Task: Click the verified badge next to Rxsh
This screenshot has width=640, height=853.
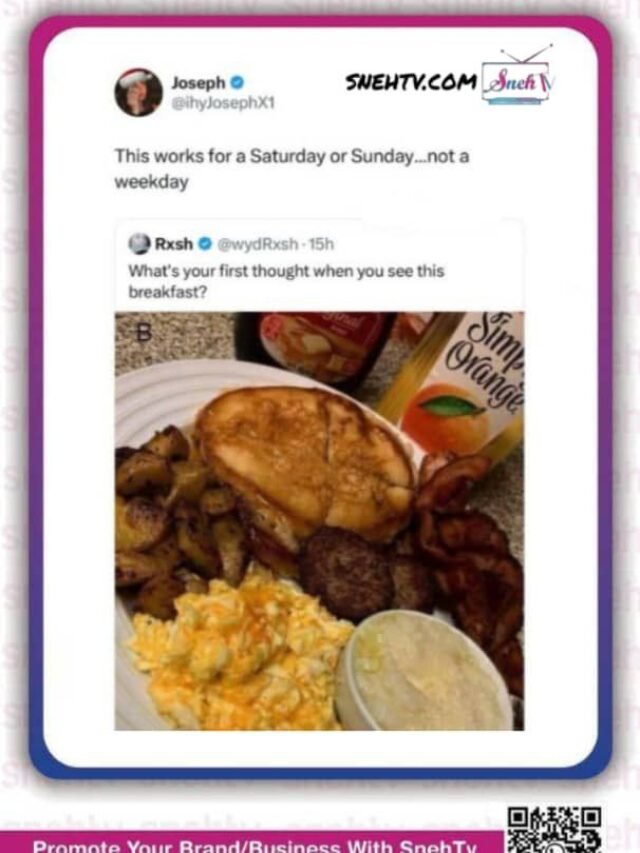Action: (205, 244)
